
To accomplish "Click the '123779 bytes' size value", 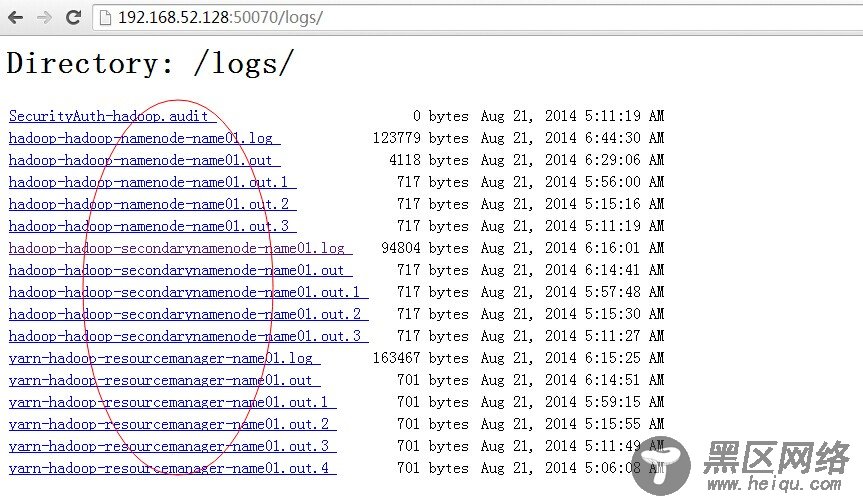I will coord(420,138).
